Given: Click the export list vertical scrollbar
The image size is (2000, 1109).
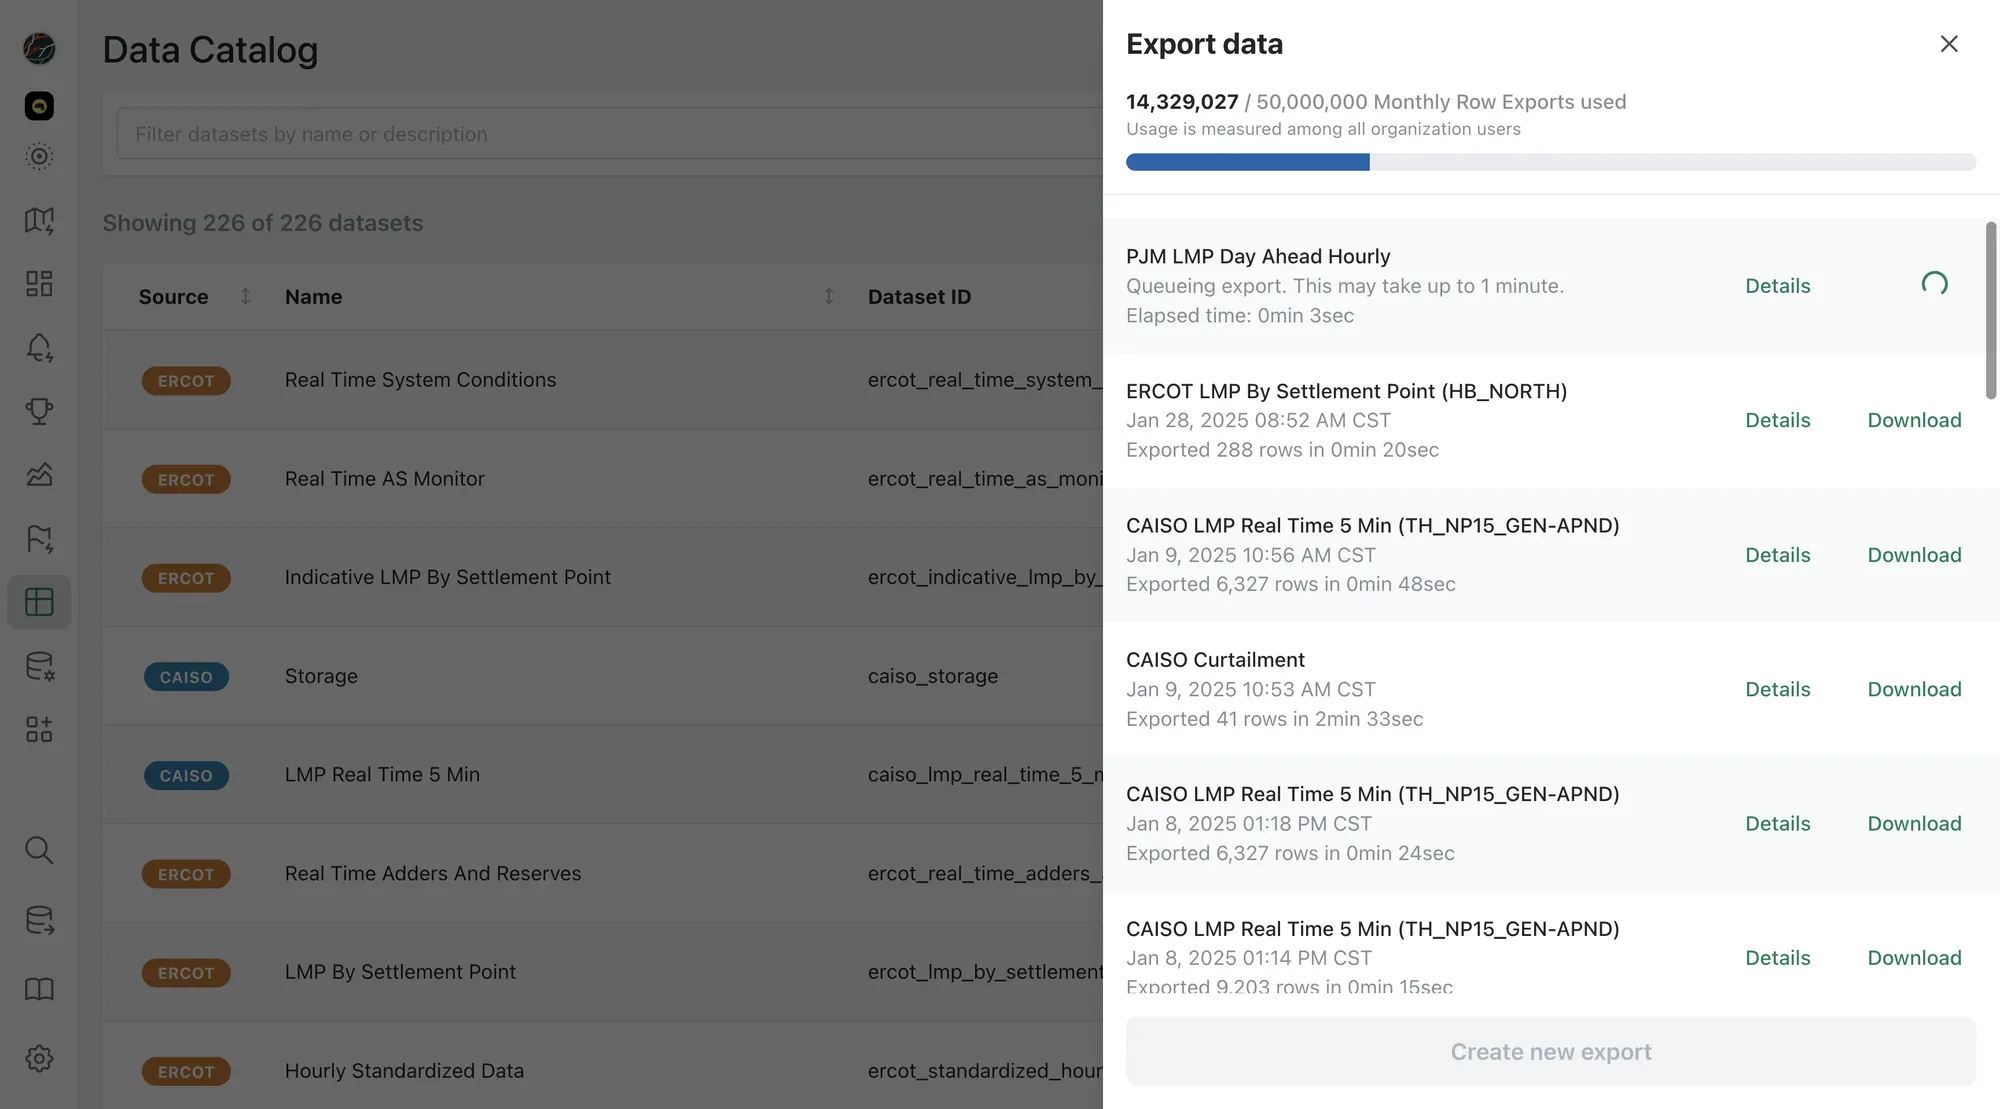Looking at the screenshot, I should (1990, 310).
